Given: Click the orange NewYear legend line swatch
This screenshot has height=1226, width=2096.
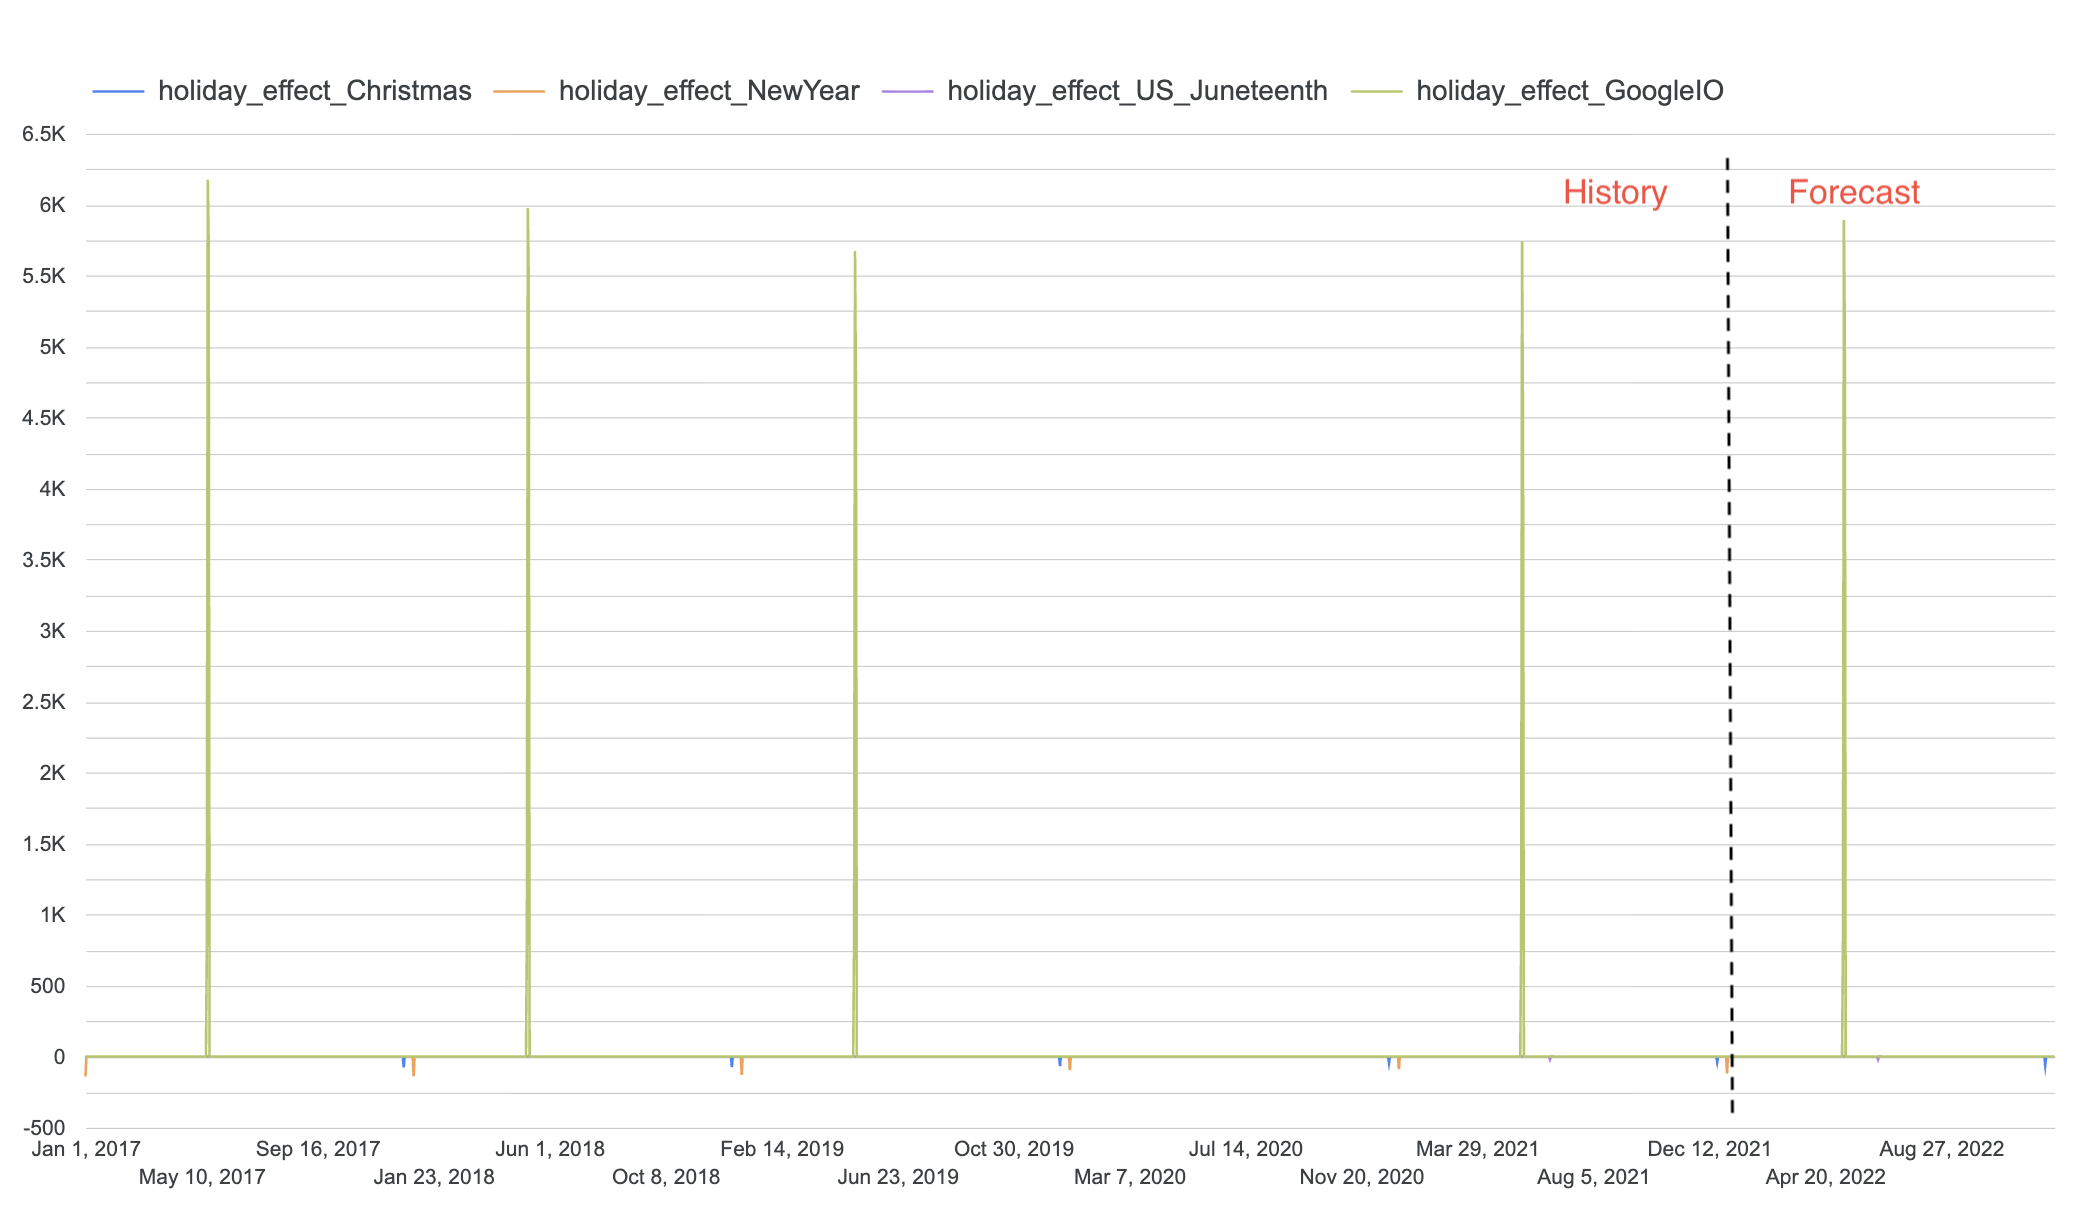Looking at the screenshot, I should tap(519, 92).
